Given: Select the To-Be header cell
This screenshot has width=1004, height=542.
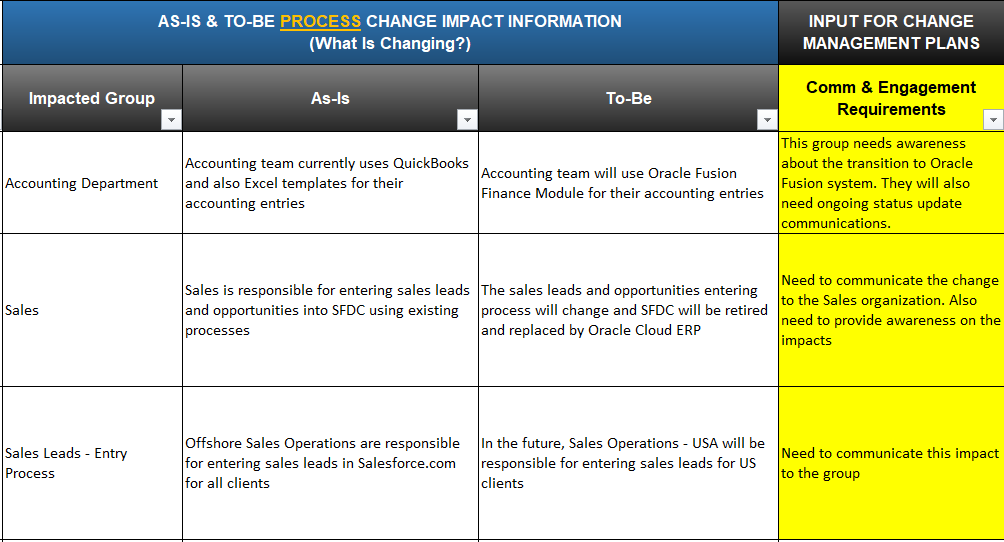Looking at the screenshot, I should (x=628, y=98).
